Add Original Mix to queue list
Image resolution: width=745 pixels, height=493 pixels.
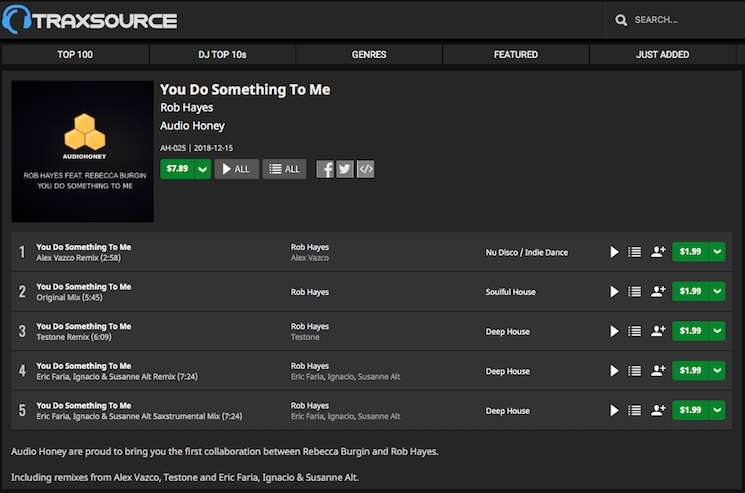point(634,292)
